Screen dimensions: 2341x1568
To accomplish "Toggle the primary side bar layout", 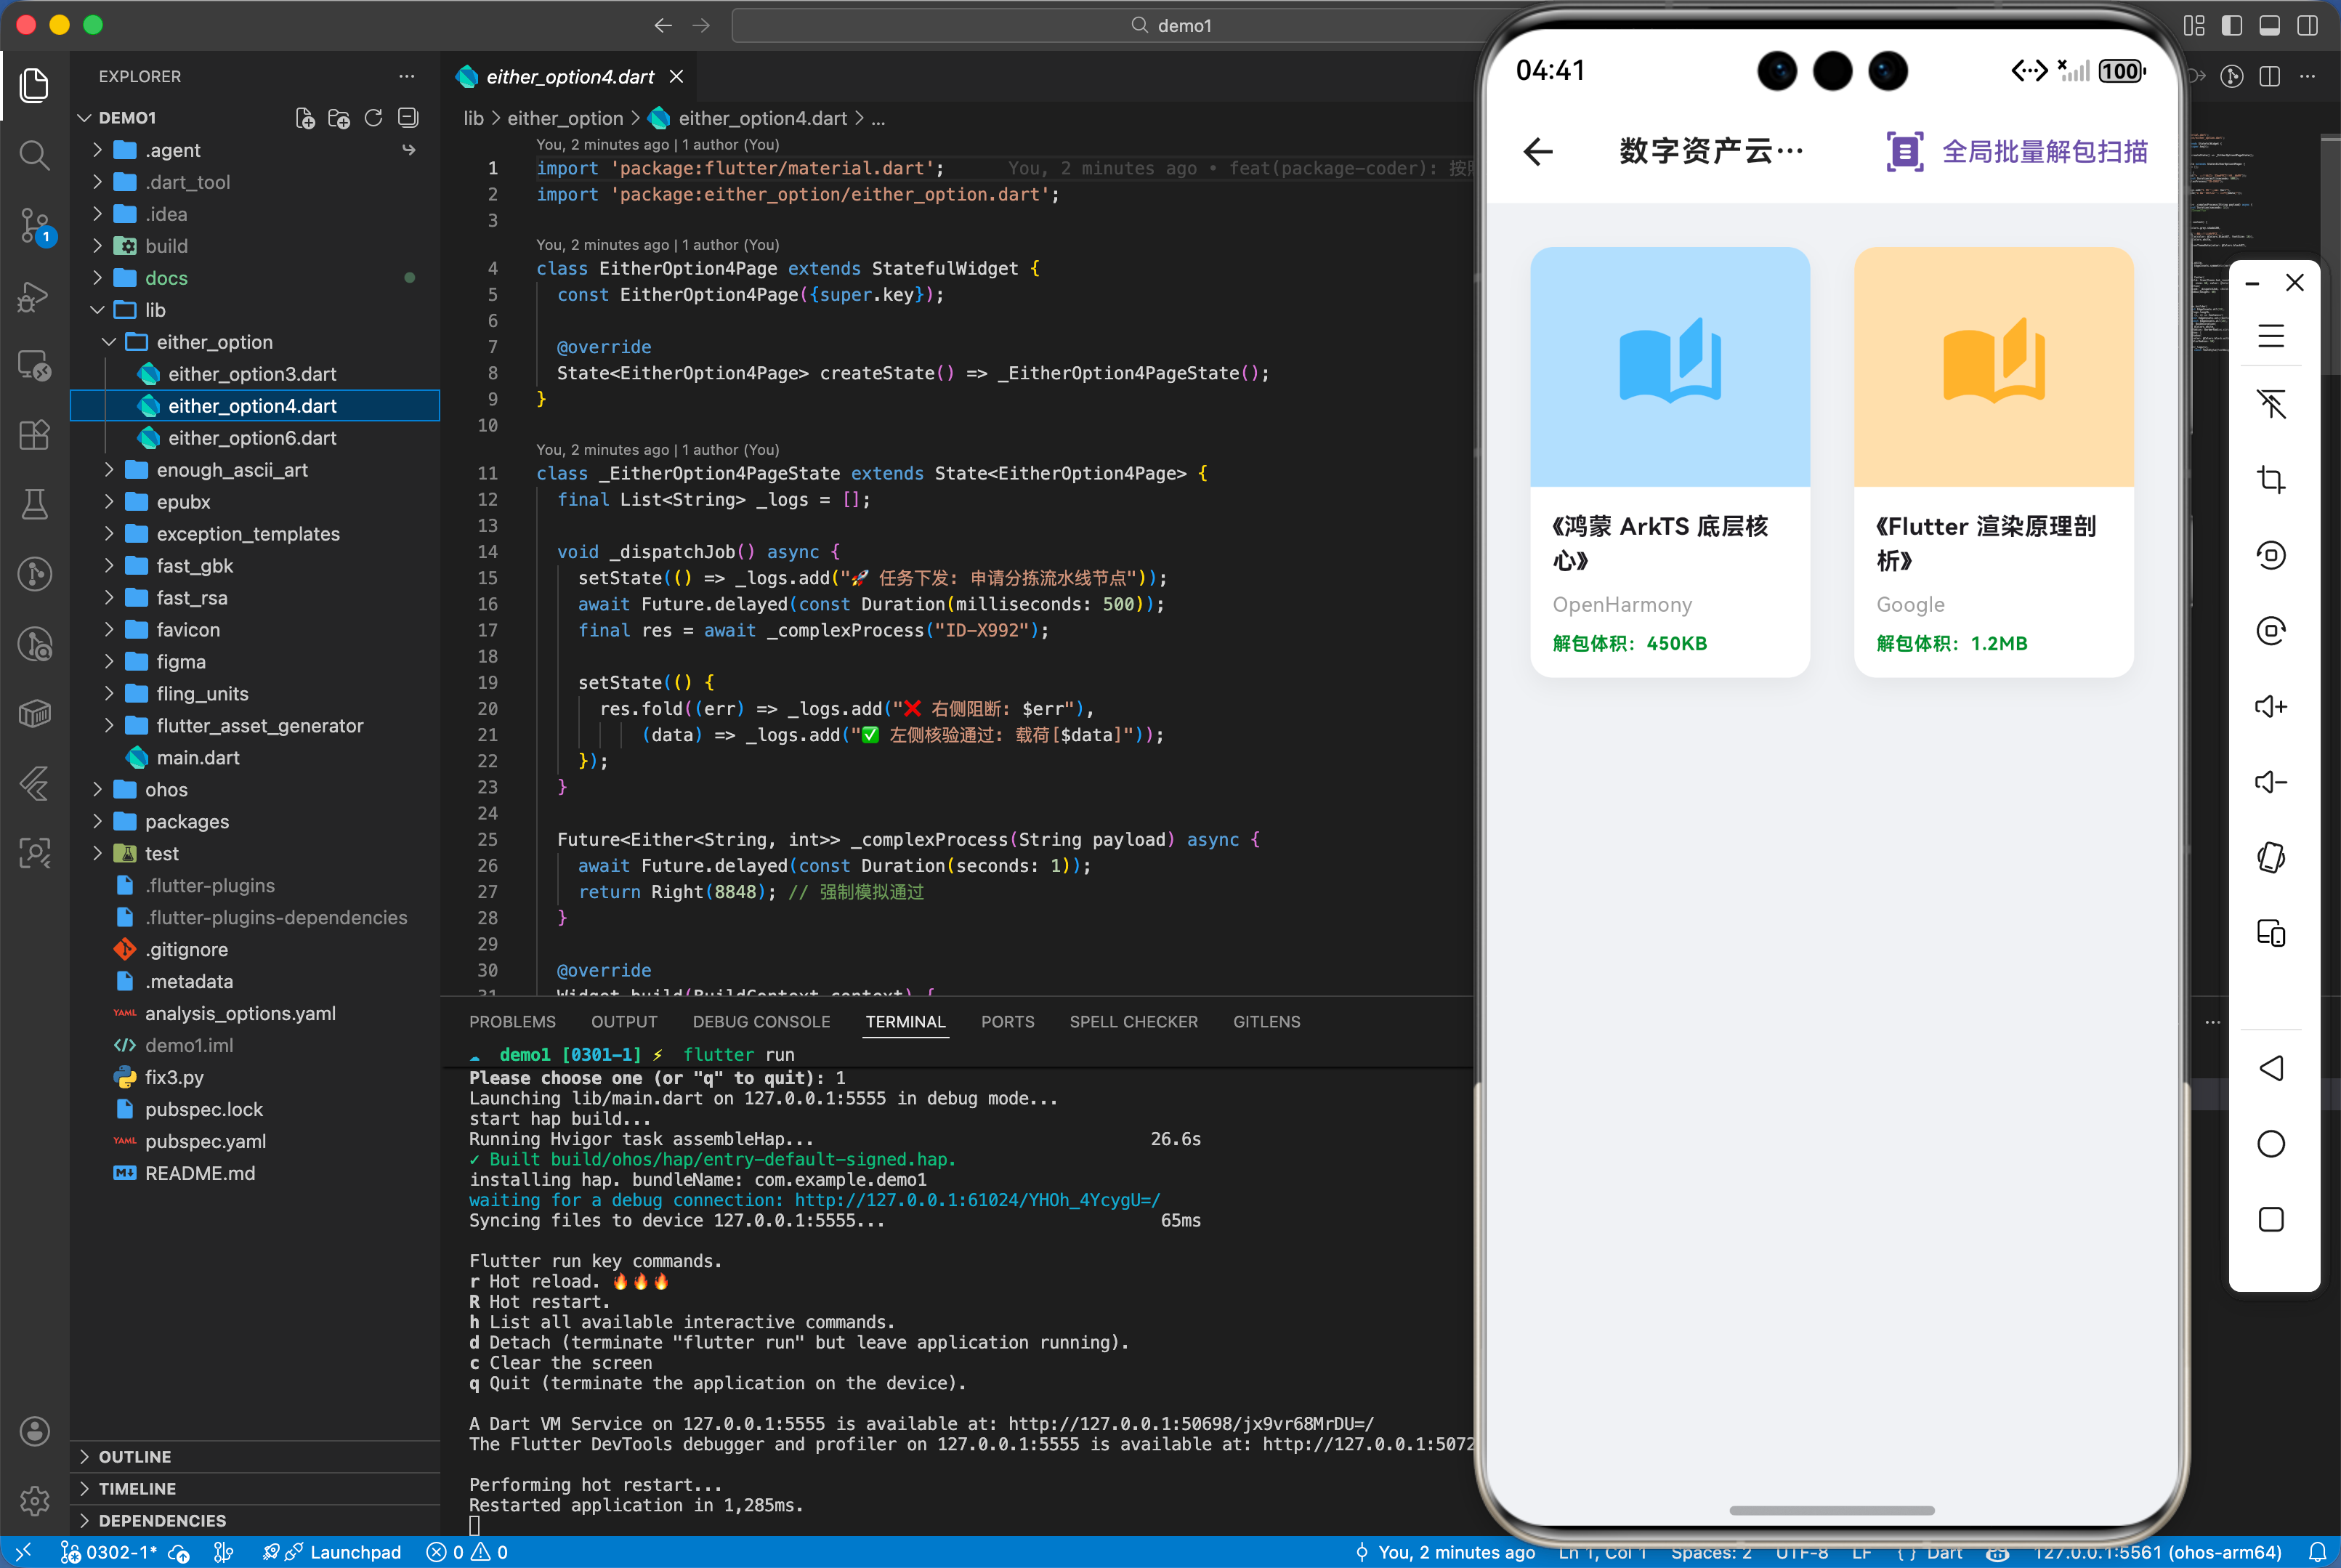I will pyautogui.click(x=2231, y=25).
